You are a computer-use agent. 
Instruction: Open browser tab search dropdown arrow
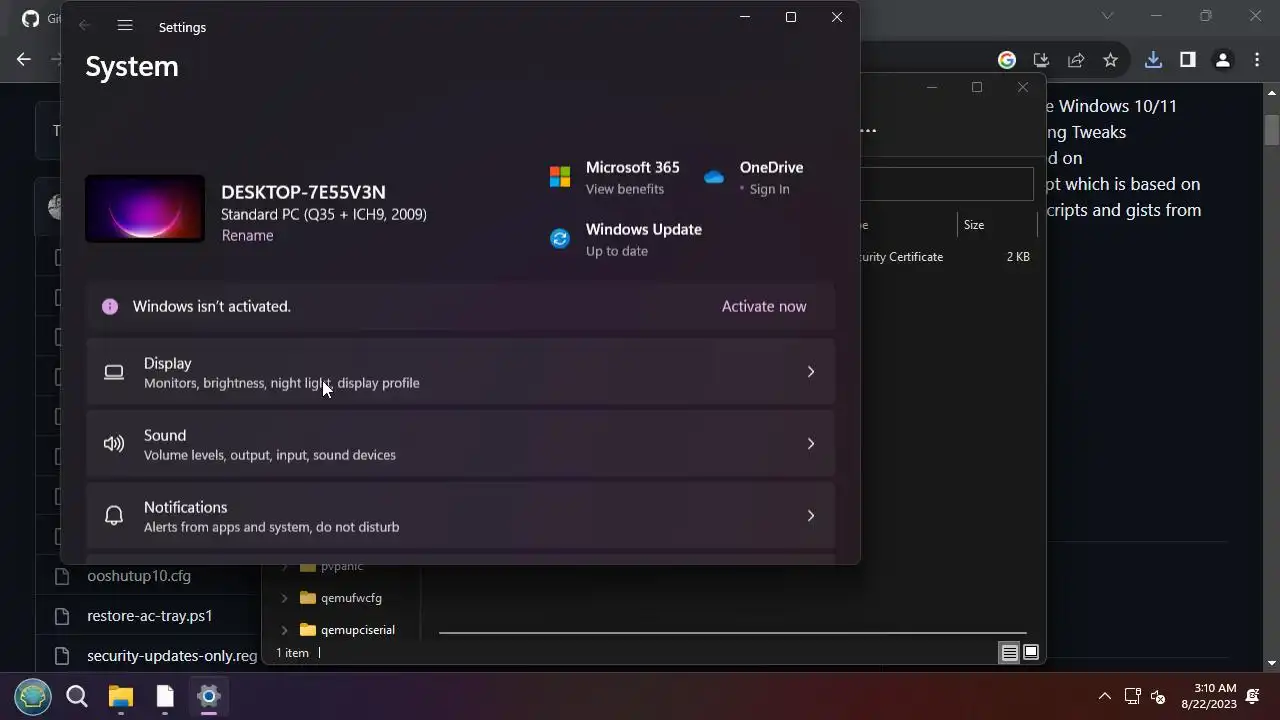tap(1107, 16)
